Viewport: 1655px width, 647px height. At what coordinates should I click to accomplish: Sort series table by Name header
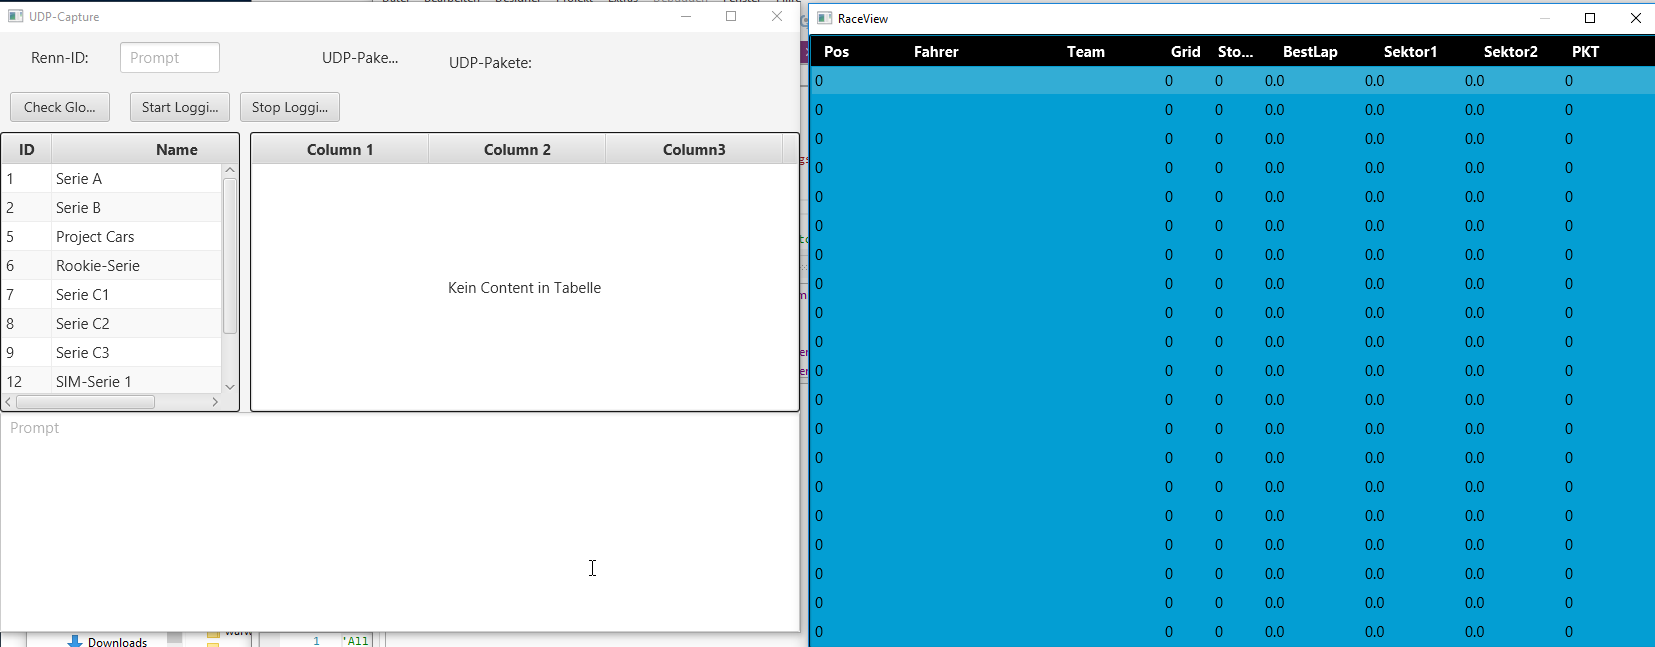tap(176, 150)
